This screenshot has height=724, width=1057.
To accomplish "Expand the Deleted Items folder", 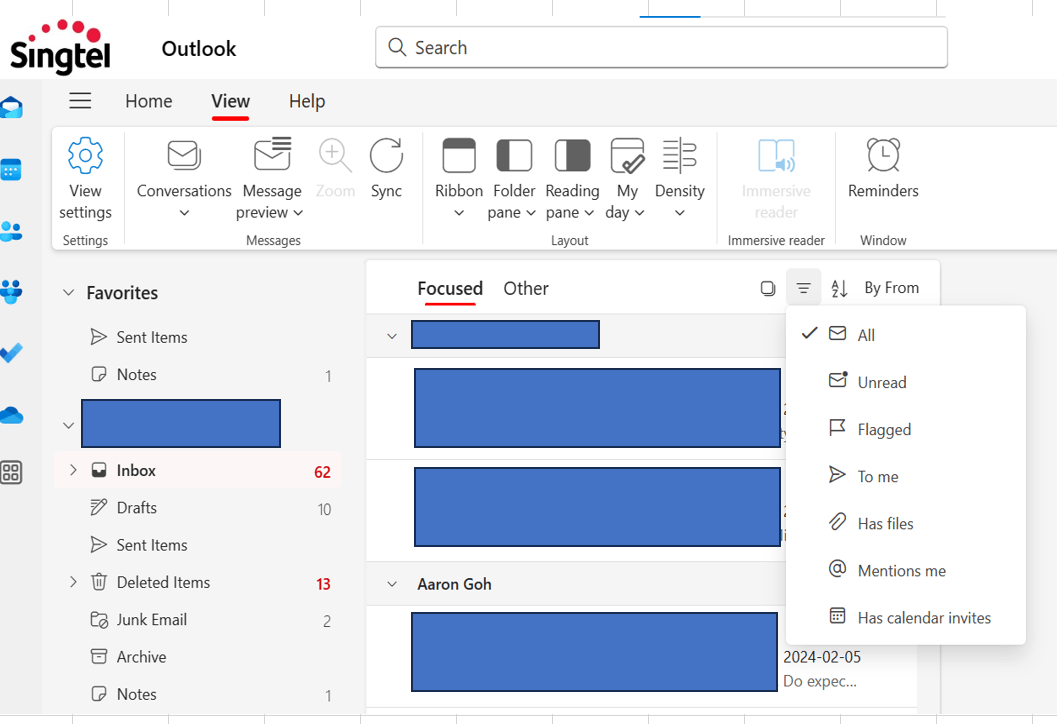I will [73, 582].
